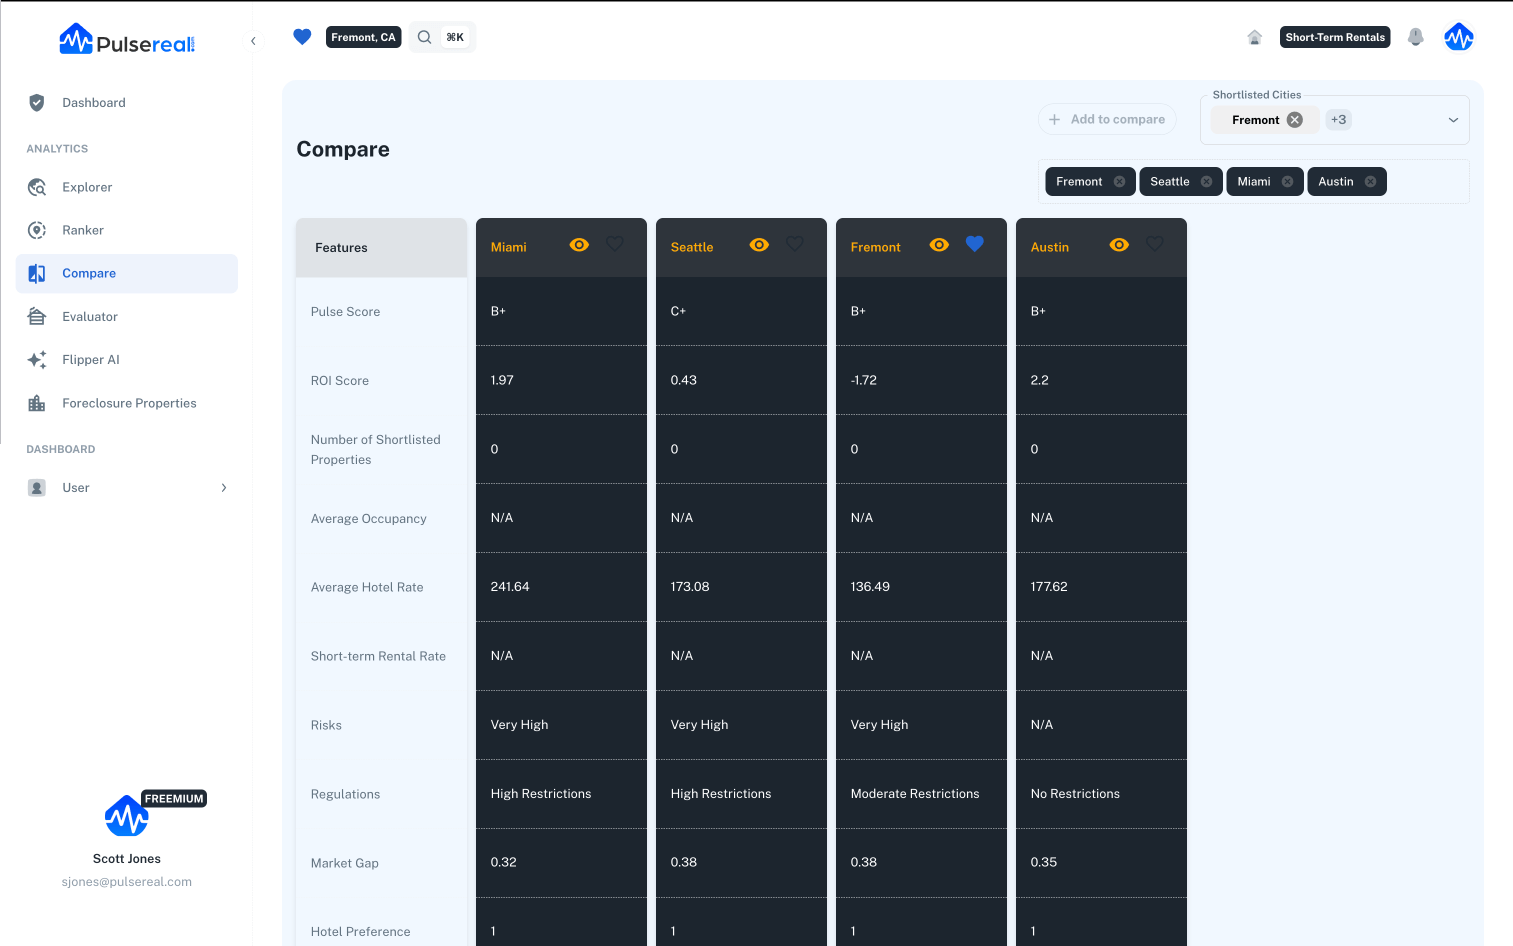The image size is (1513, 946).
Task: Toggle visibility eye for Miami column
Action: (x=579, y=245)
